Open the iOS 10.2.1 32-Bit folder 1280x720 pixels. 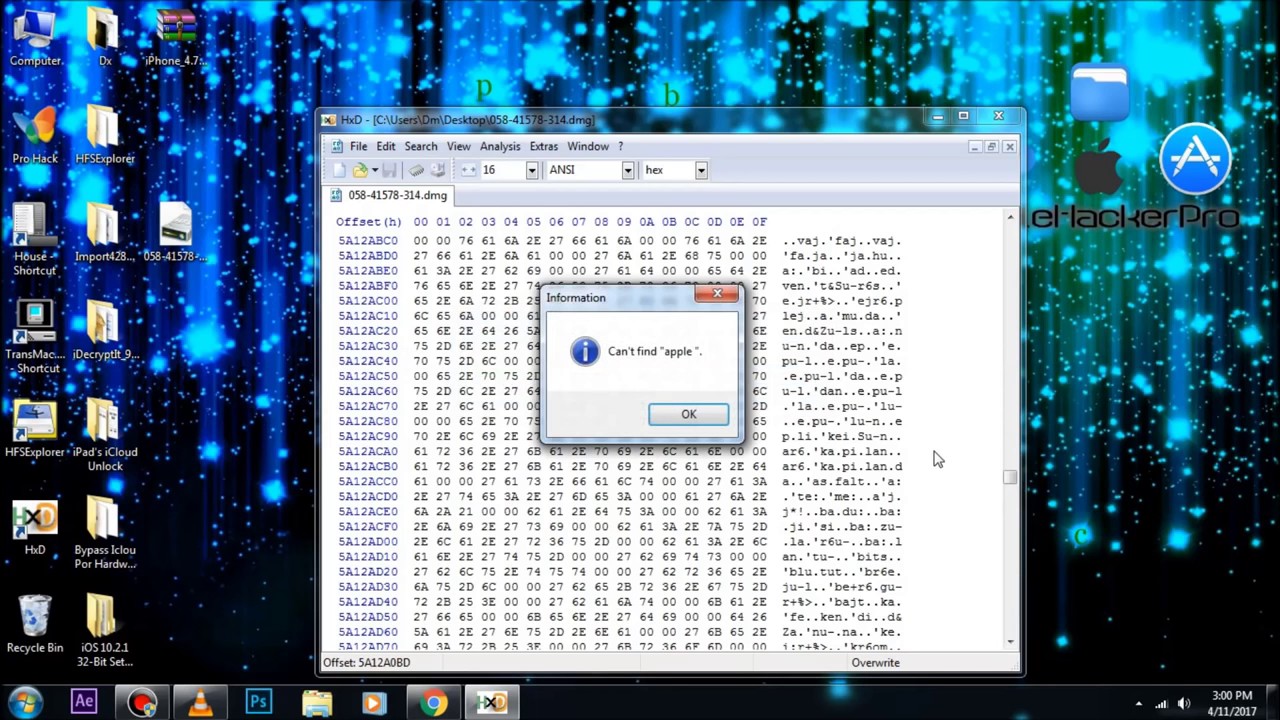coord(104,632)
